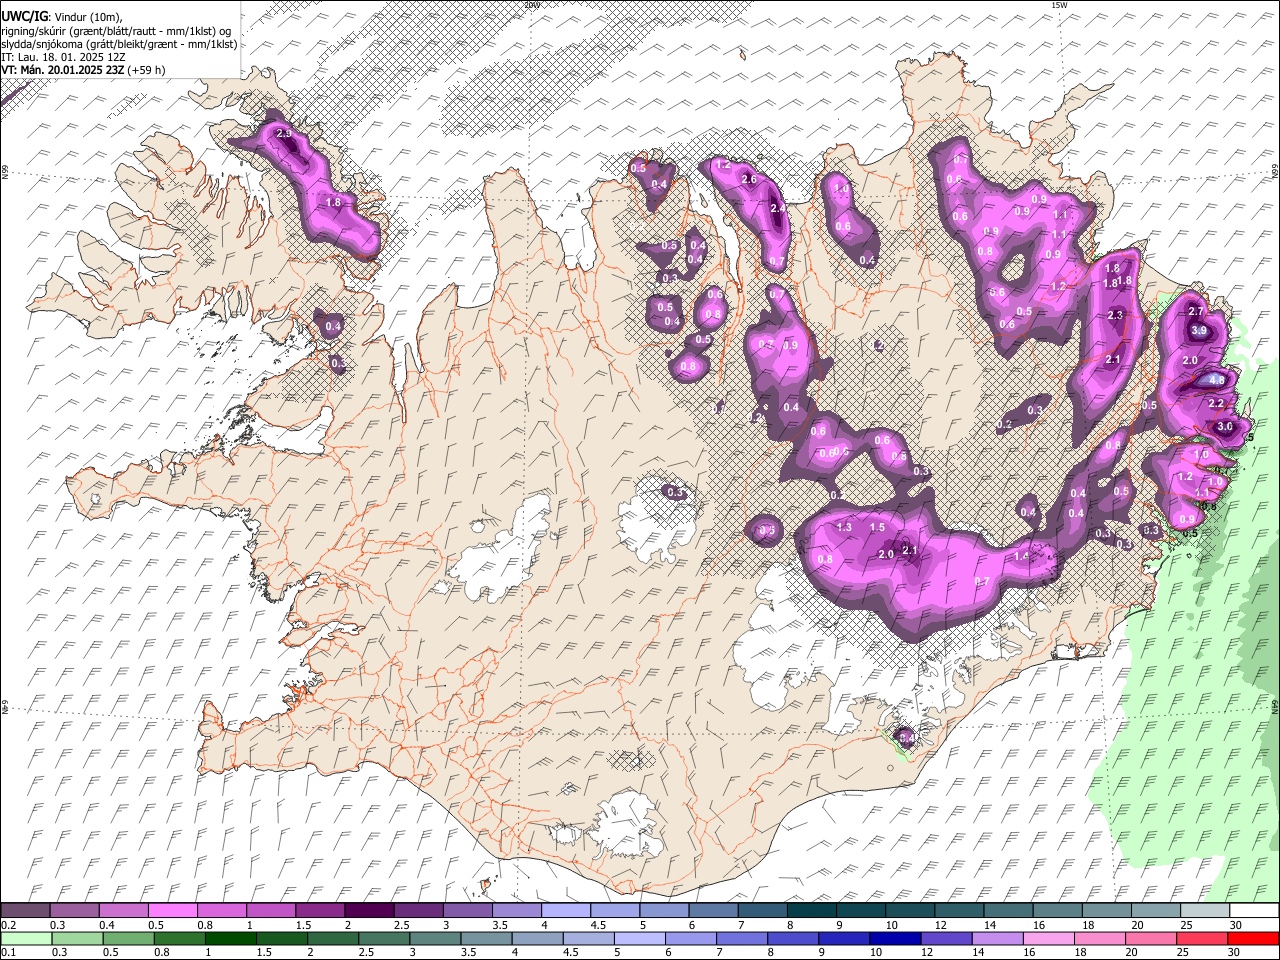1280x960 pixels.
Task: Pick the lower legend swatch between 2.5 and 3
Action: 384,938
